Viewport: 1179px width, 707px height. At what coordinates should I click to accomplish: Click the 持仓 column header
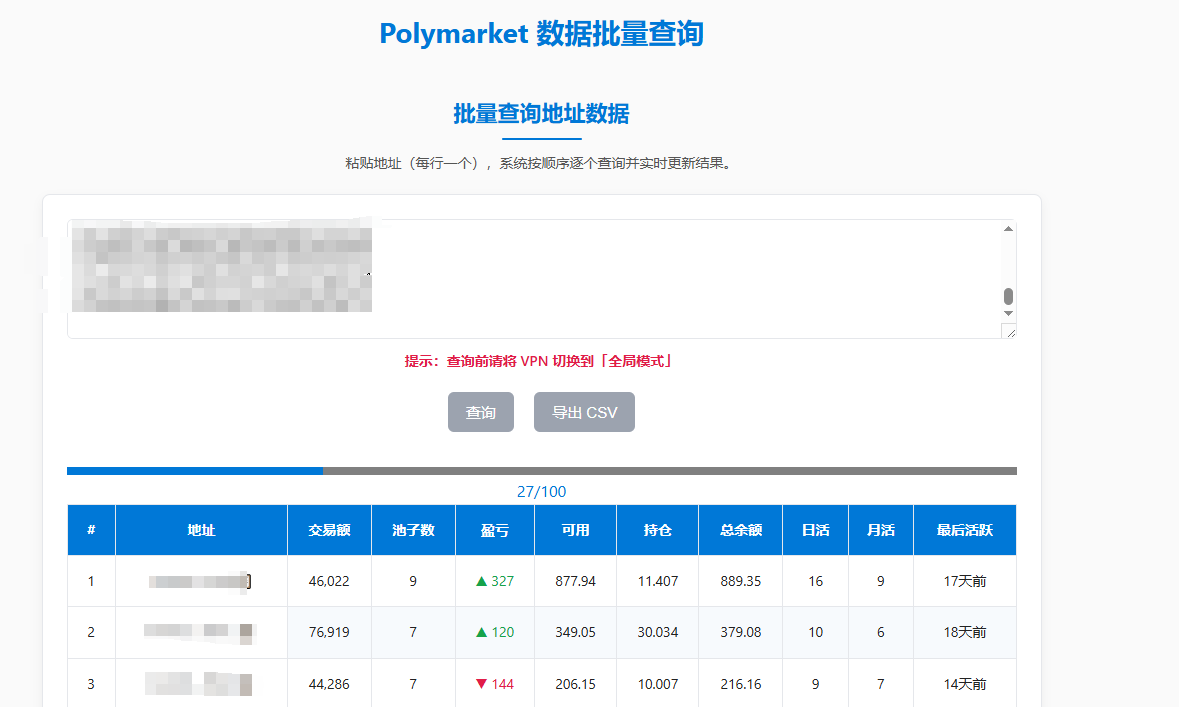pos(657,530)
